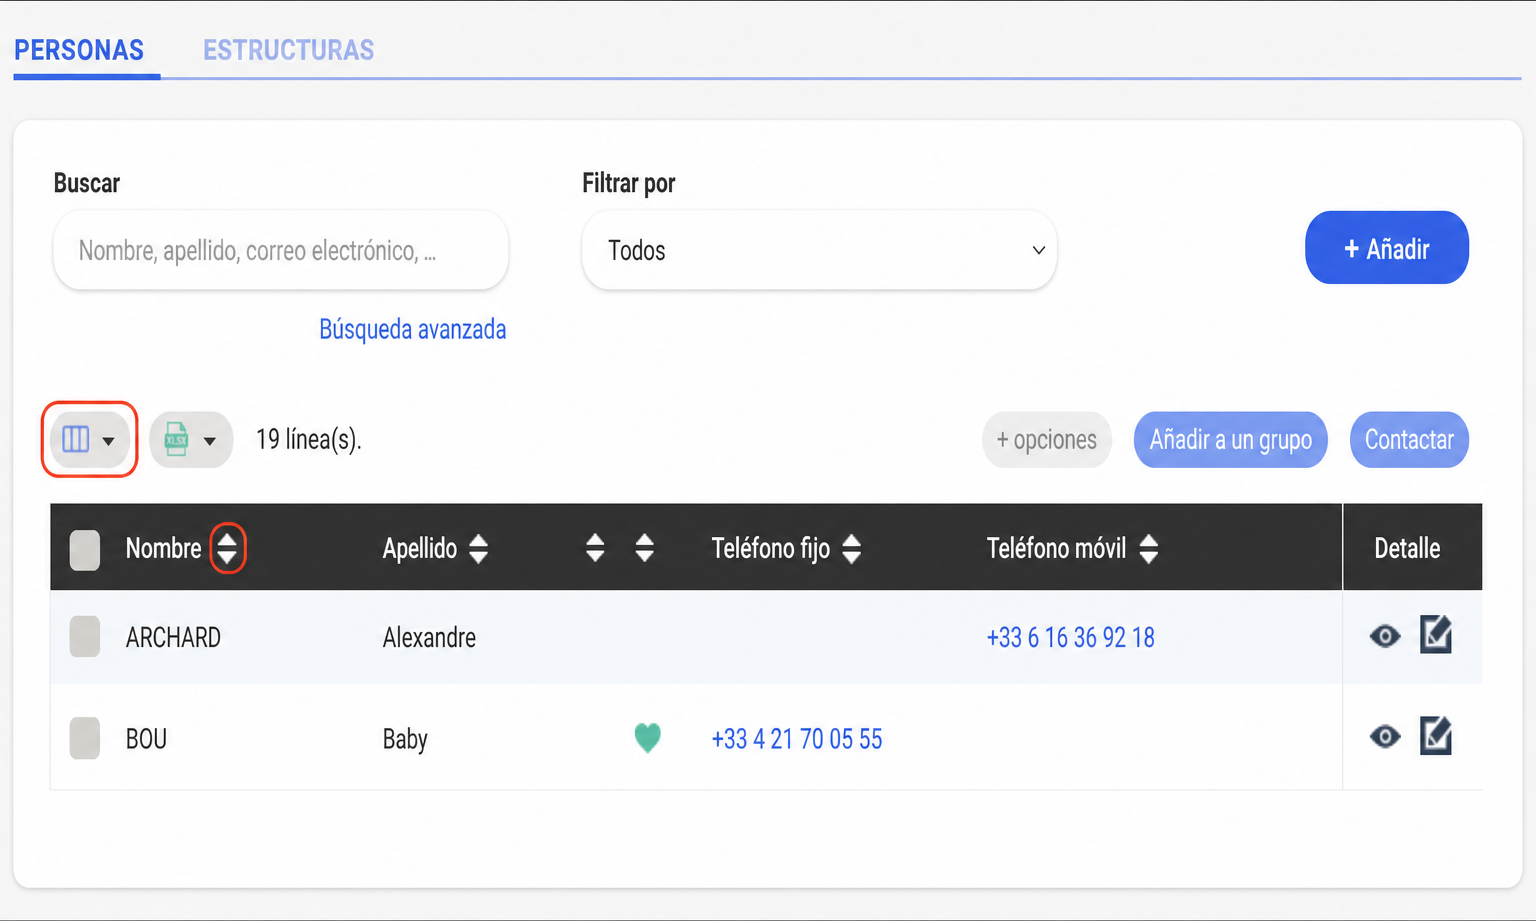Open the XLSX export dropdown
Viewport: 1536px width, 921px height.
click(191, 439)
